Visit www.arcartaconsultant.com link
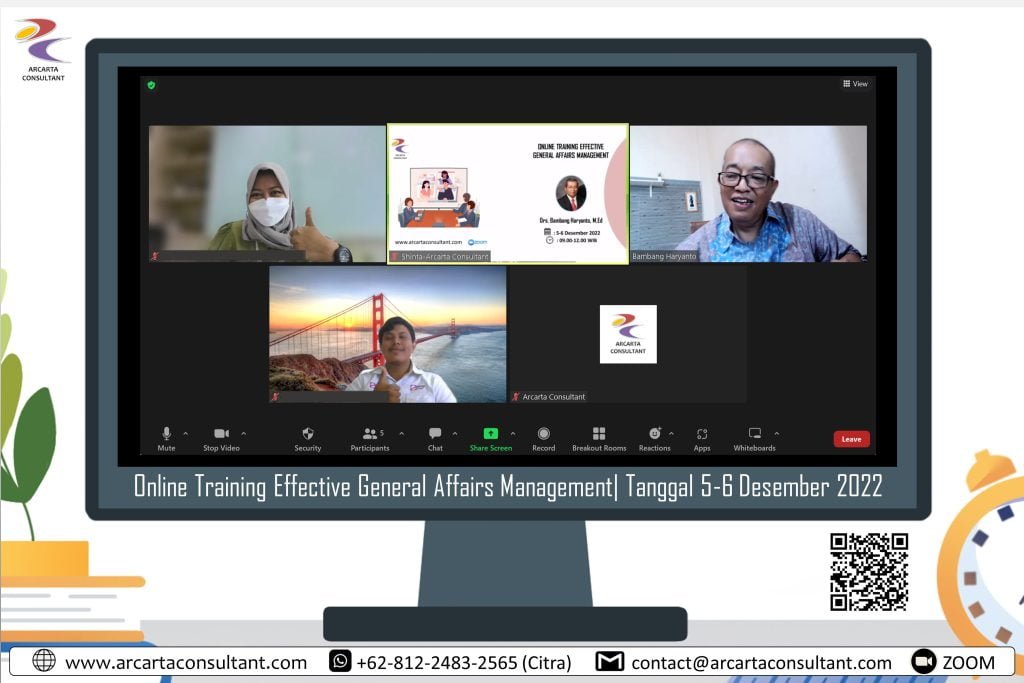This screenshot has width=1024, height=683. [x=185, y=662]
